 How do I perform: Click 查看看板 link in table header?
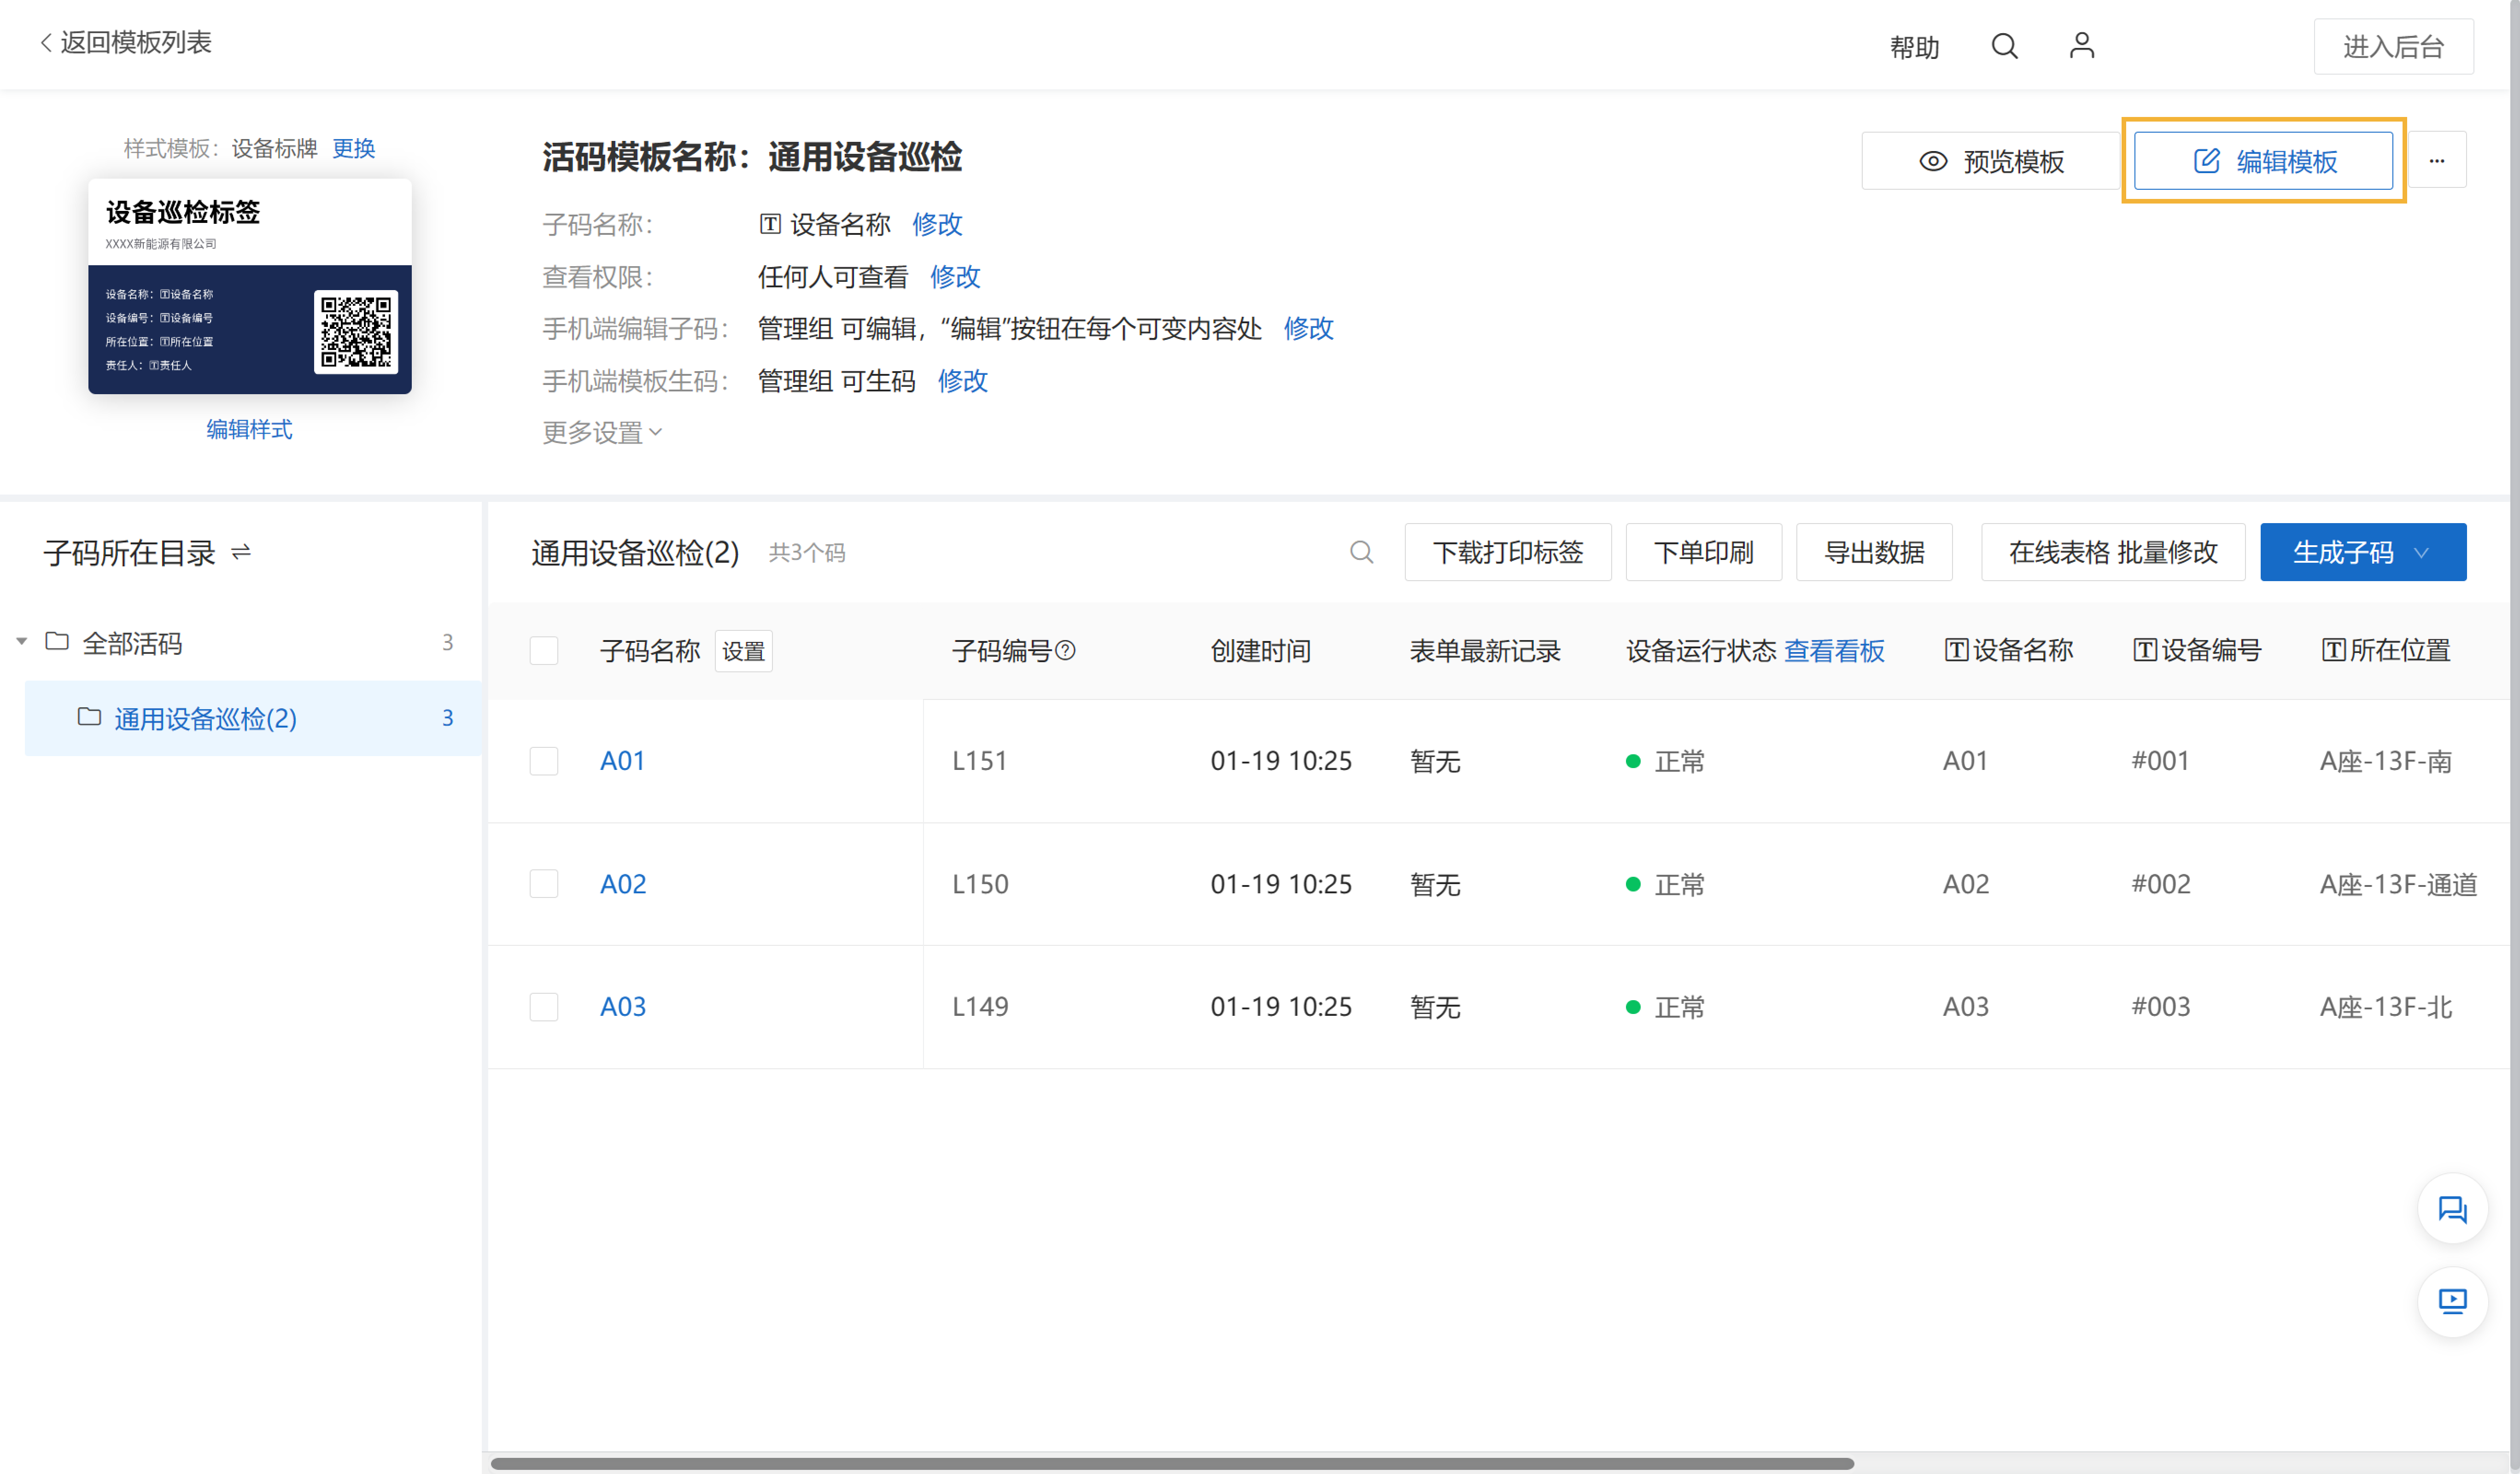pyautogui.click(x=1834, y=651)
